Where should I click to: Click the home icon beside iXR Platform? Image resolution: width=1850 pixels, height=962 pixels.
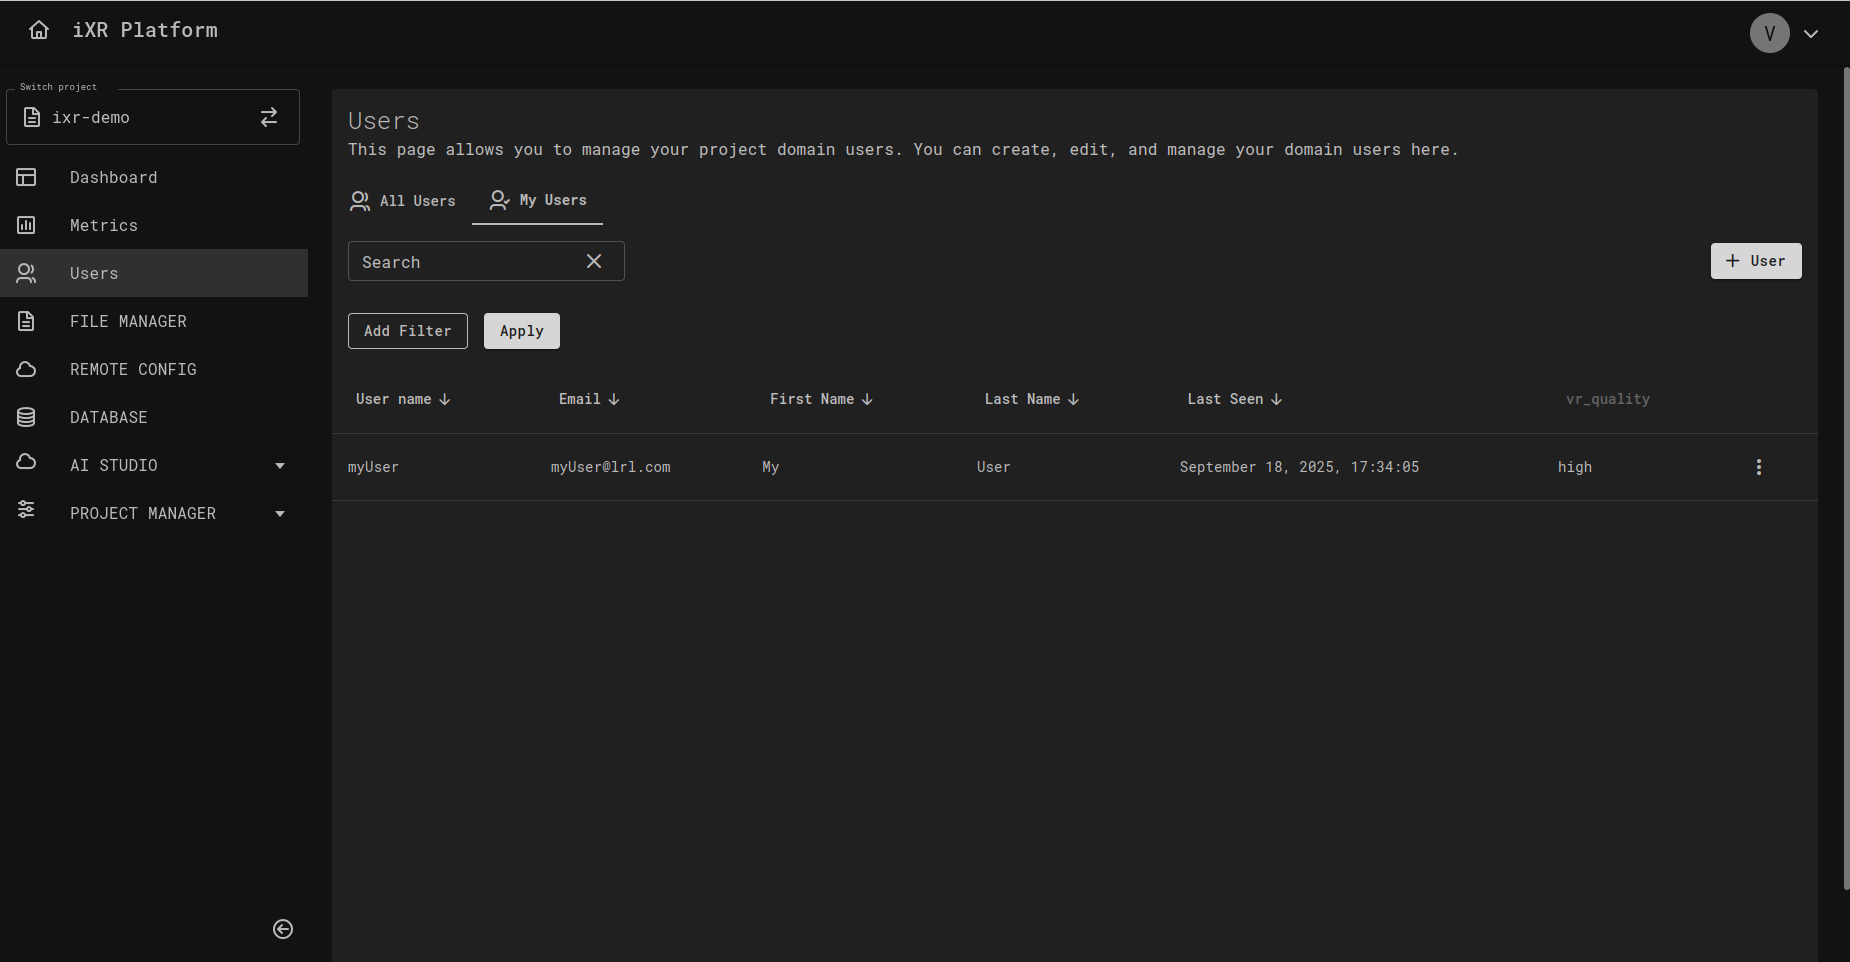39,30
